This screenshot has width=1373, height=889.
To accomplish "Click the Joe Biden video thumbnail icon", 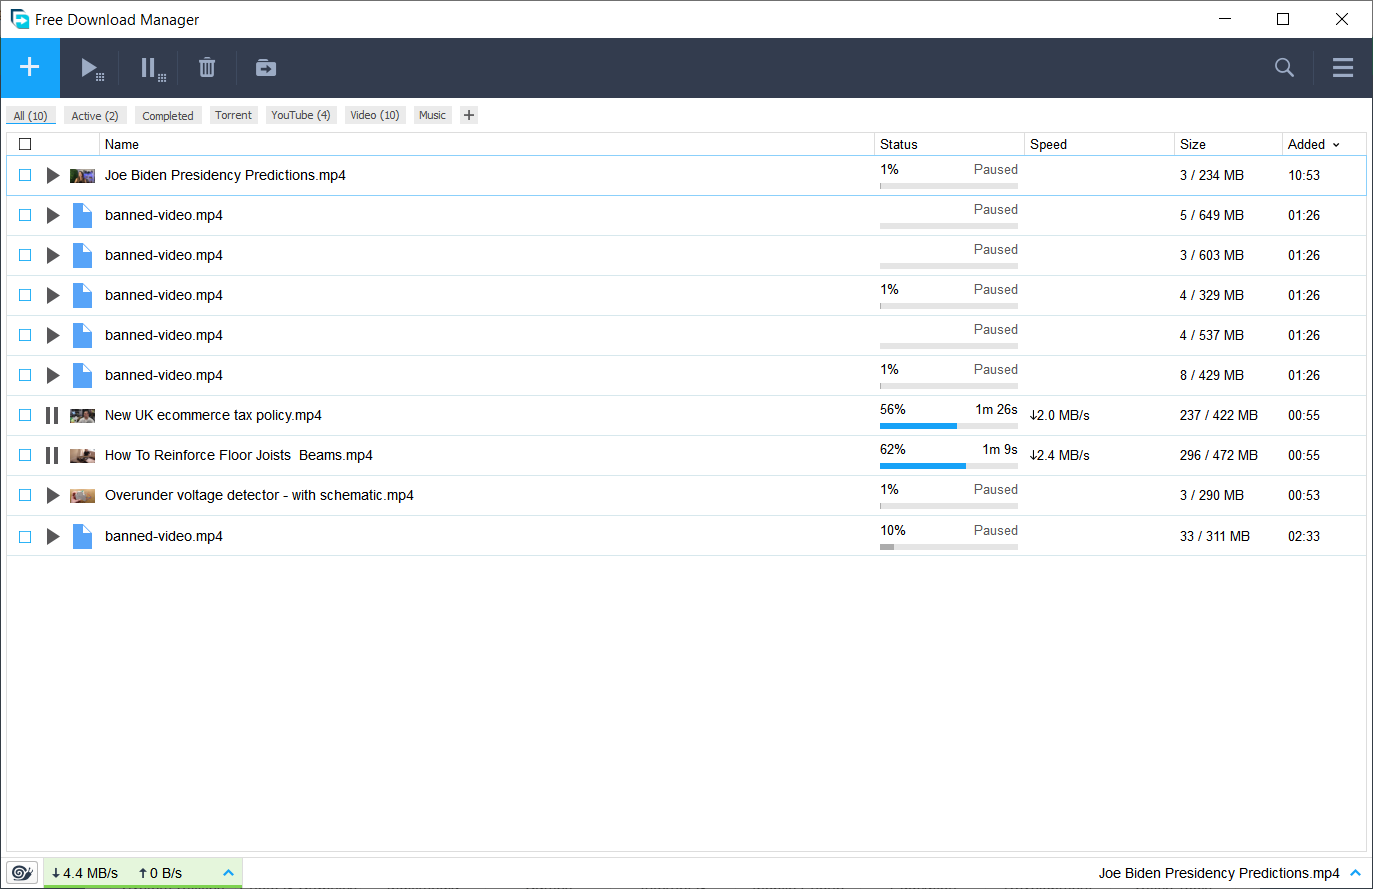I will tap(82, 175).
